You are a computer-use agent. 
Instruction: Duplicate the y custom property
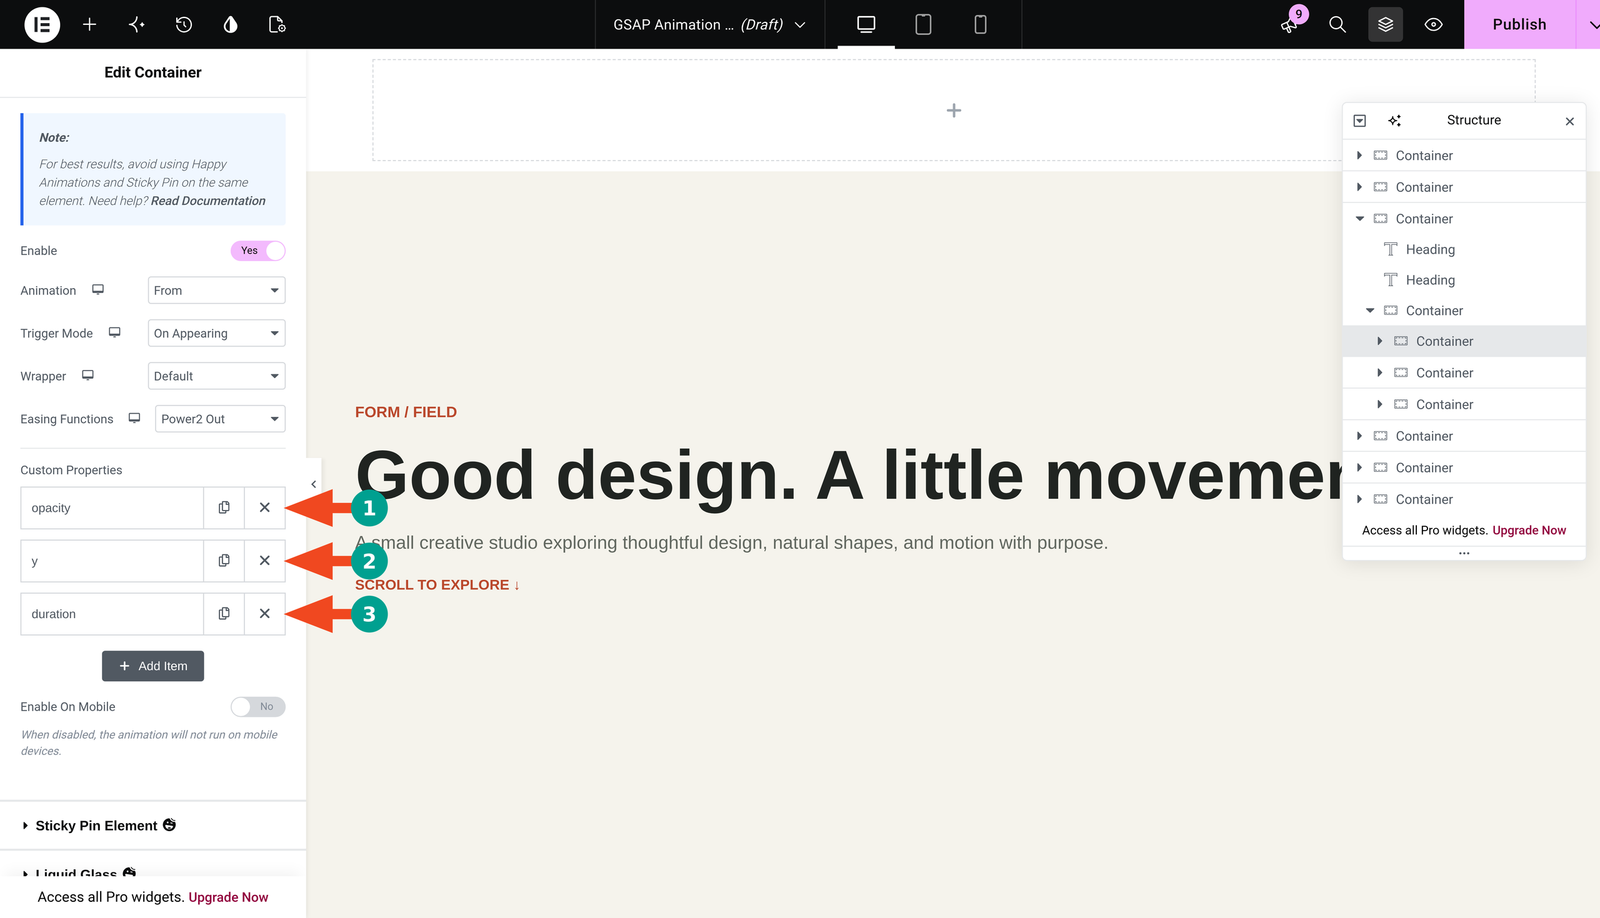pos(224,561)
